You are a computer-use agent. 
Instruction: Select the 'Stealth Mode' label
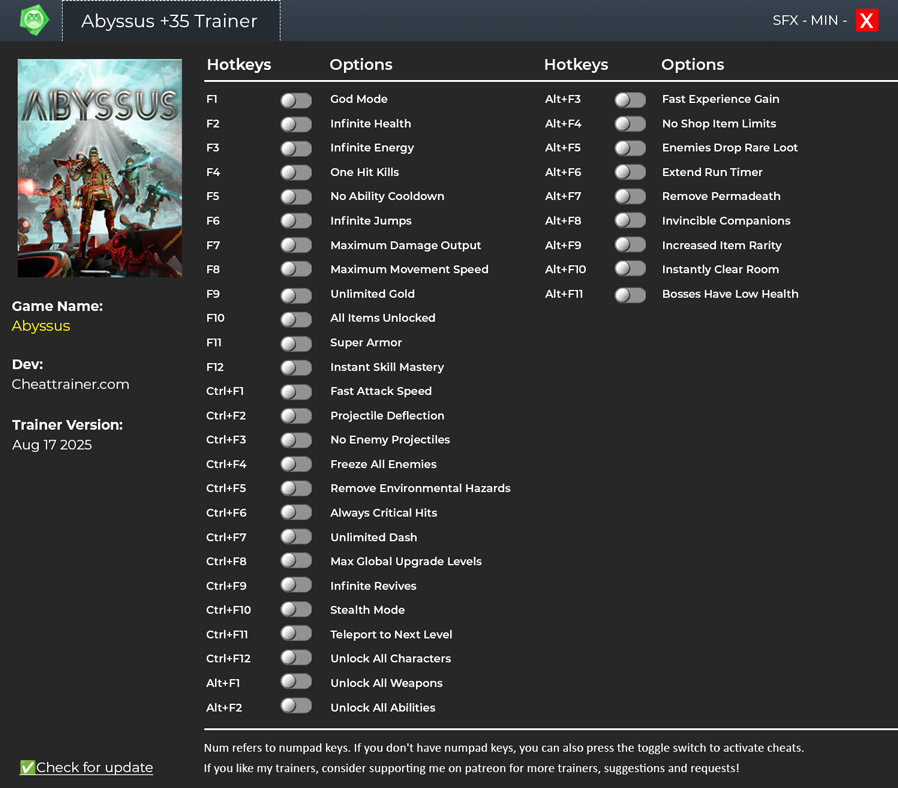point(367,610)
